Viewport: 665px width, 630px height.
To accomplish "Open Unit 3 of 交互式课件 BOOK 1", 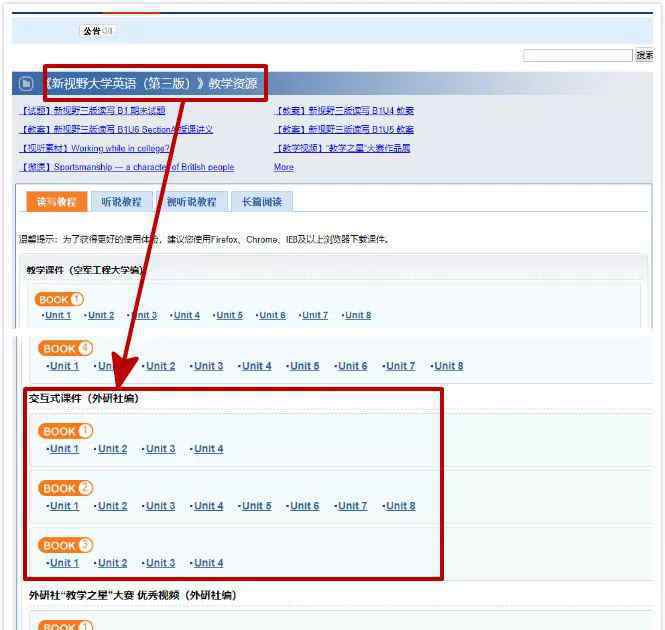I will point(160,449).
